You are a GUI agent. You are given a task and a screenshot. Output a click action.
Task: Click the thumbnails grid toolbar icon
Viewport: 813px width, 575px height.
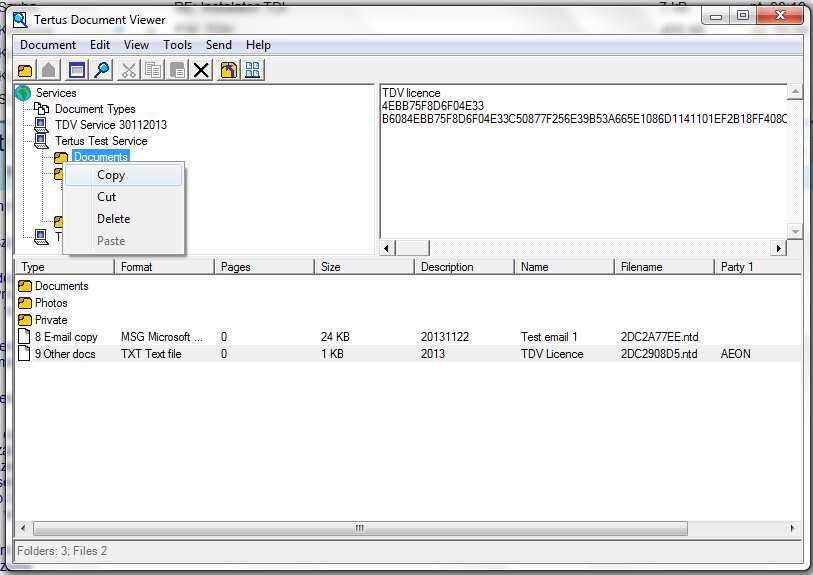[253, 70]
